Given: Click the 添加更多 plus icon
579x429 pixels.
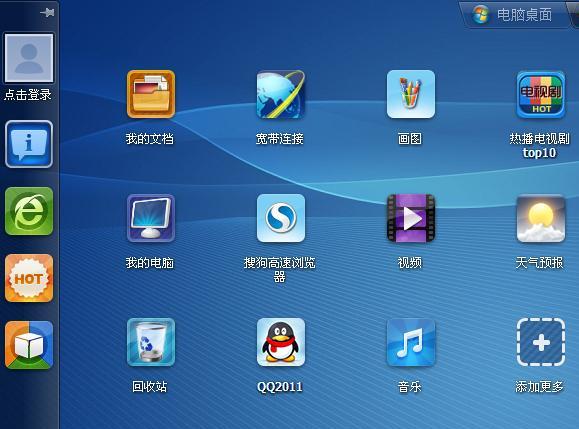Looking at the screenshot, I should pos(541,342).
